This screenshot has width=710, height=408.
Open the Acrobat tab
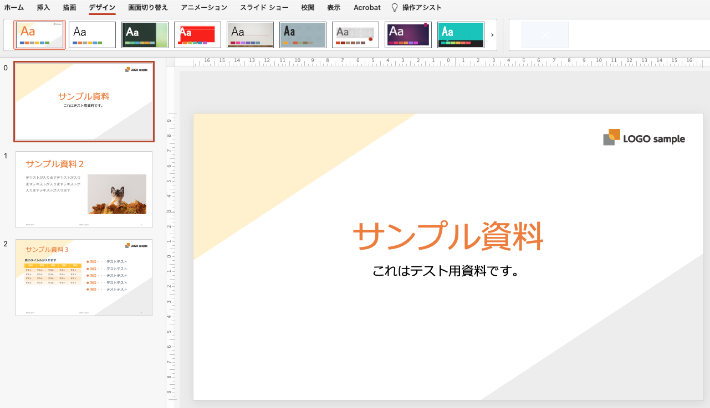click(x=367, y=7)
